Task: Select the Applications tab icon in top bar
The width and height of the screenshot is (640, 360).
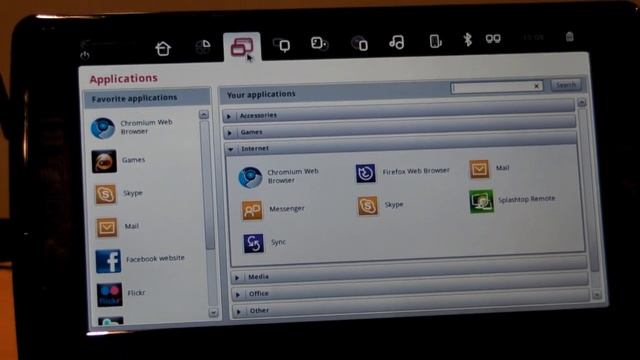Action: (242, 47)
